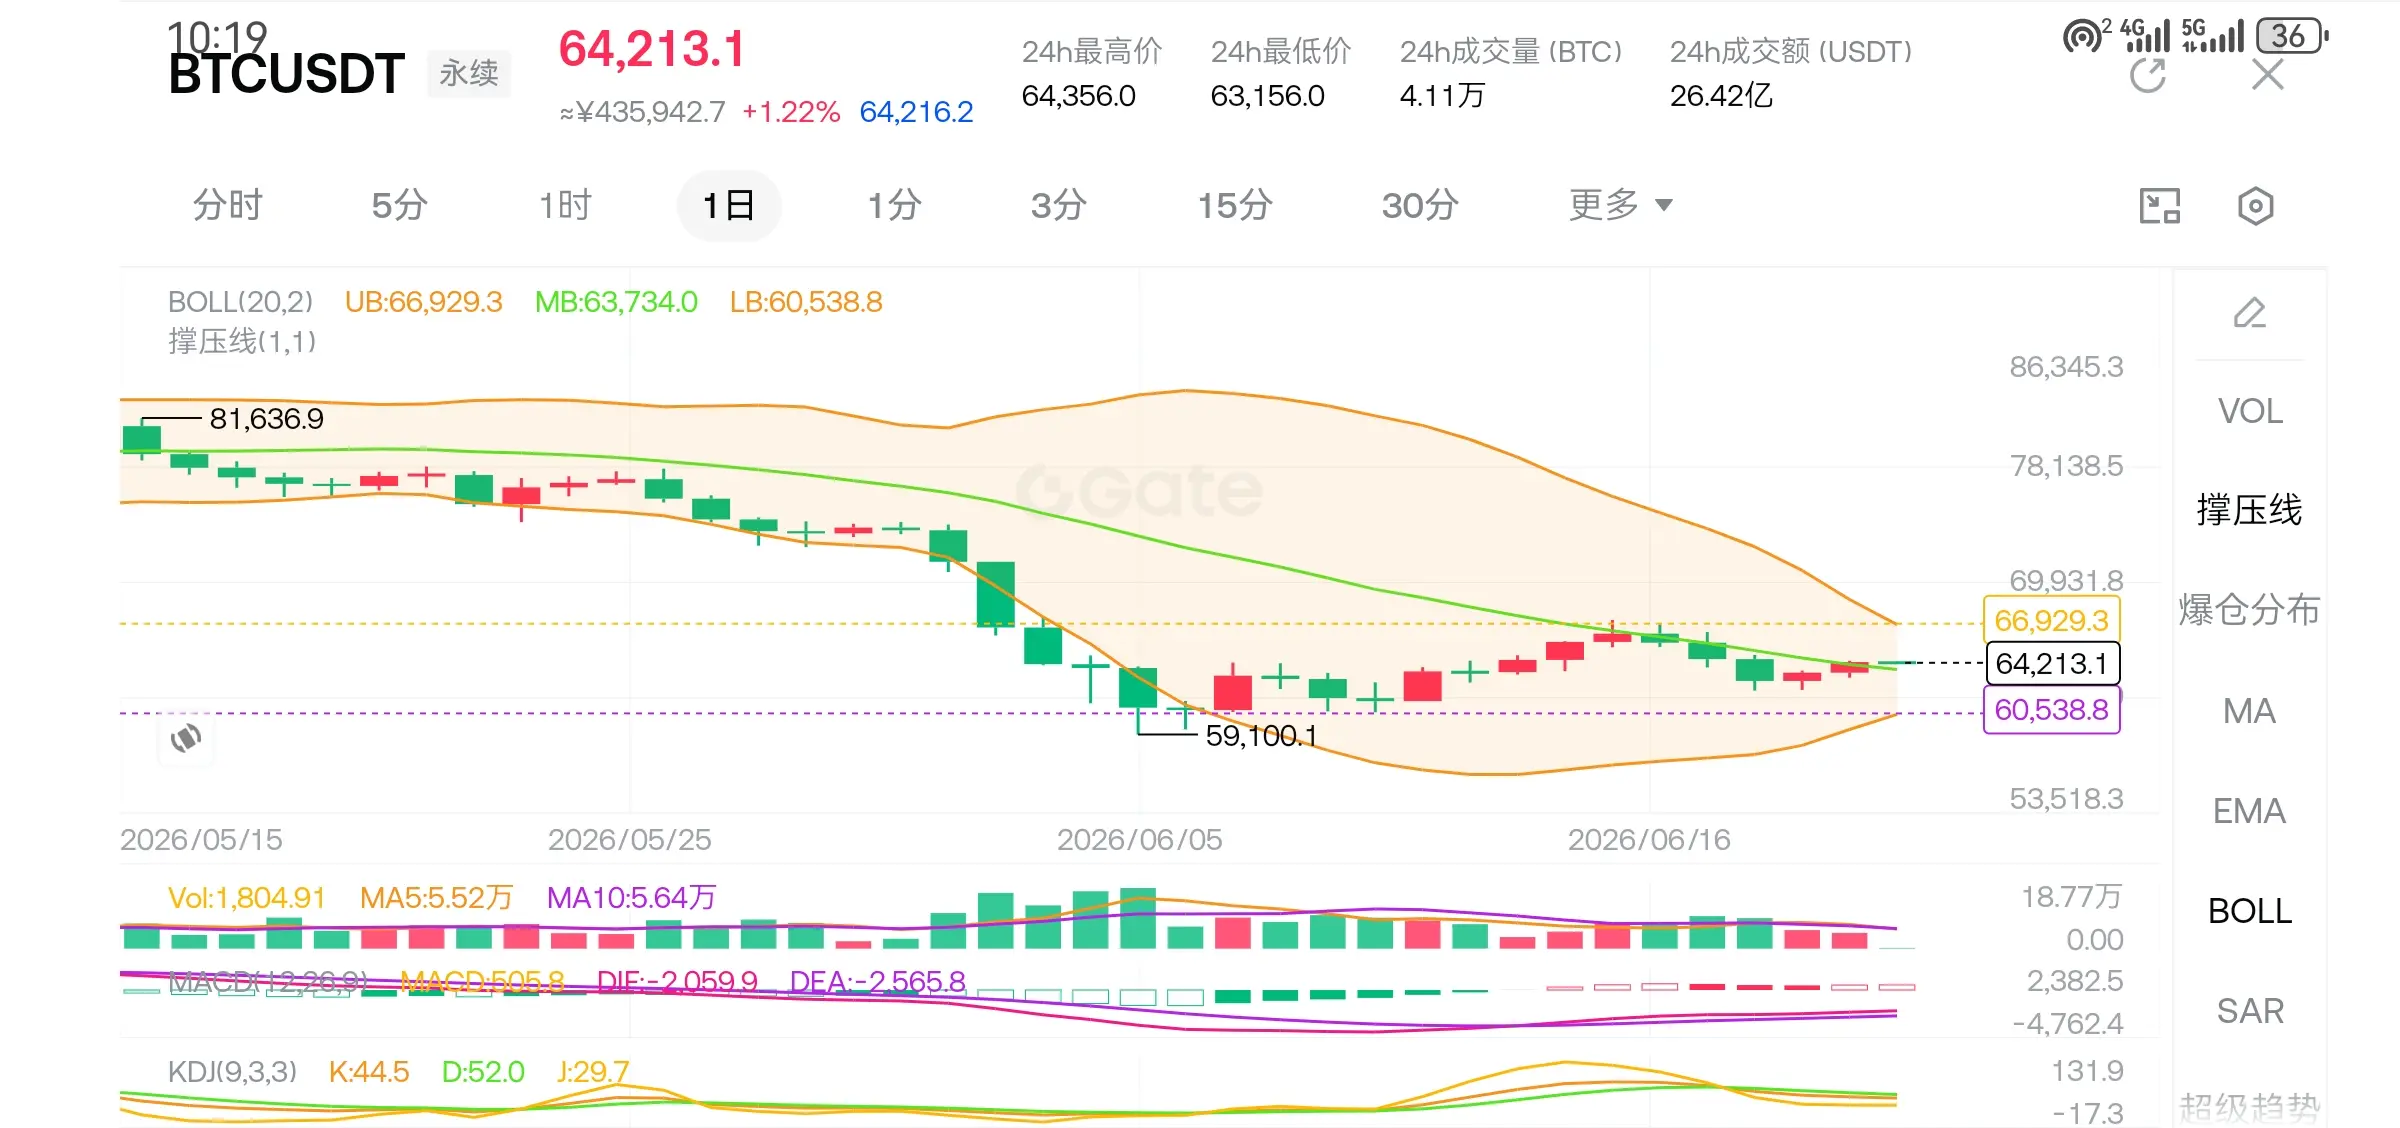Image resolution: width=2400 pixels, height=1128 pixels.
Task: Switch to the 分时 timeframe
Action: coord(228,205)
